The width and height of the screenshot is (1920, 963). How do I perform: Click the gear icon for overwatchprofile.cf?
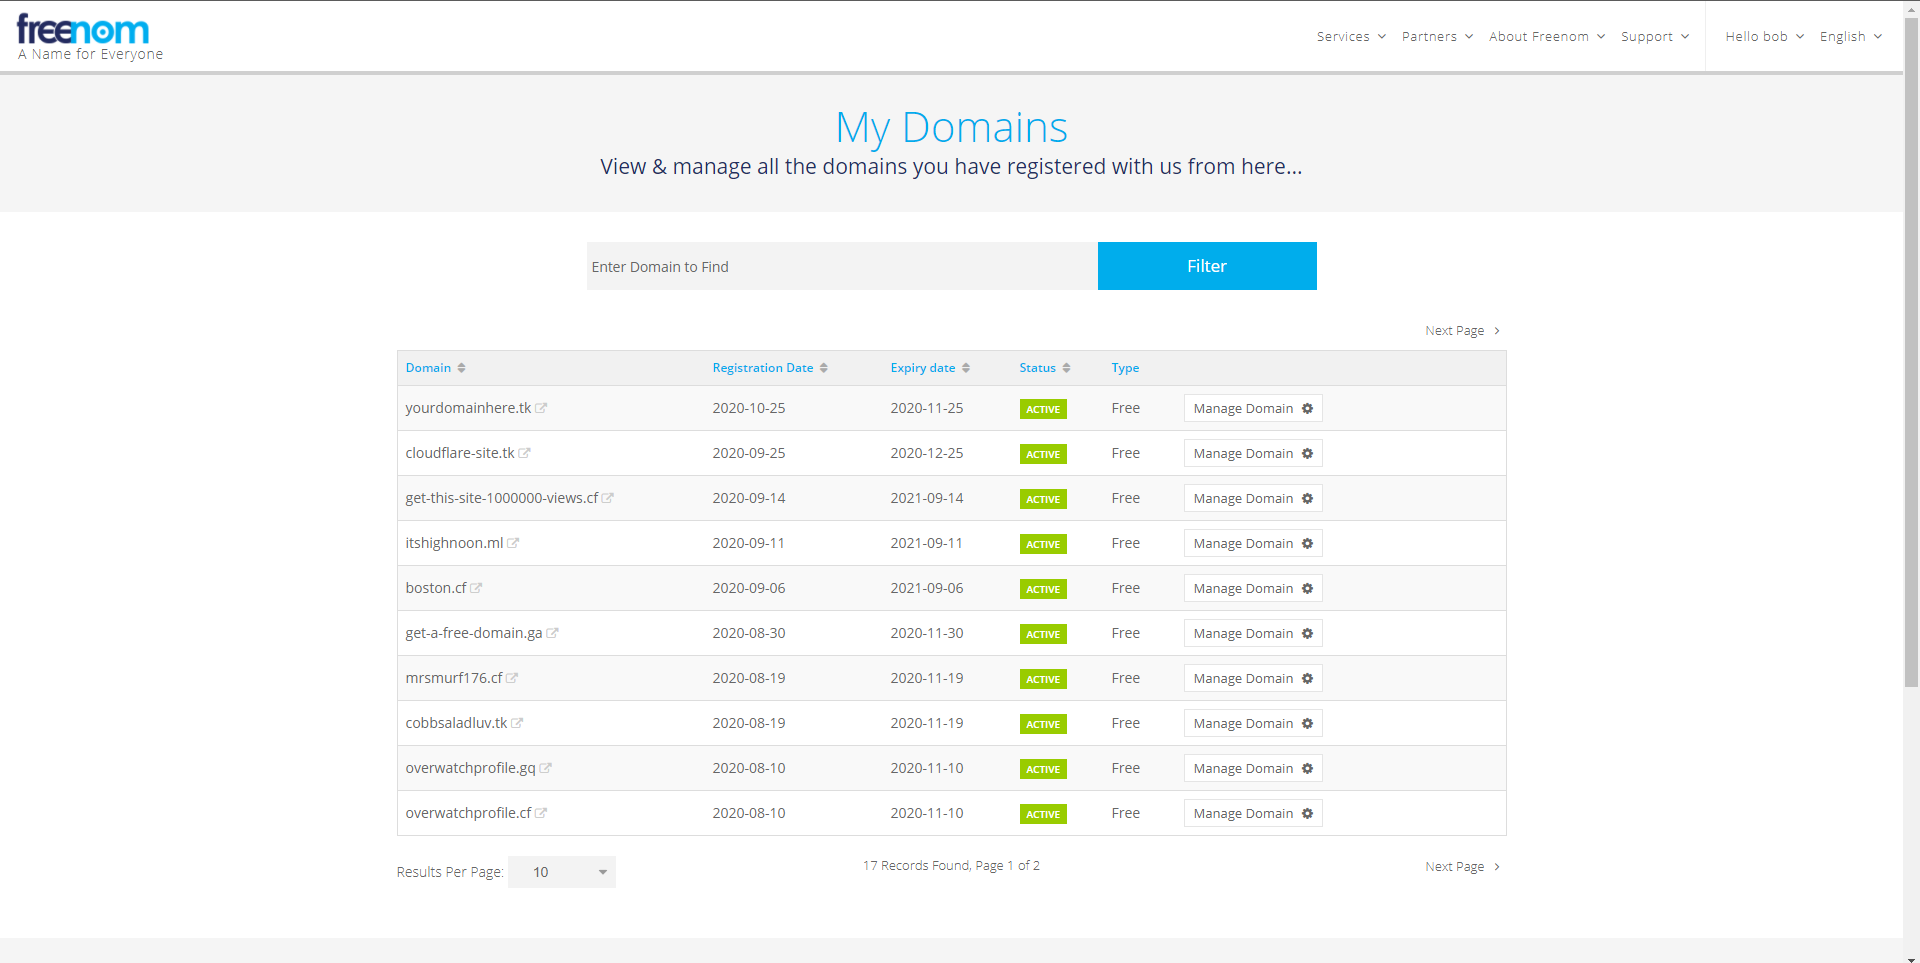(x=1308, y=813)
